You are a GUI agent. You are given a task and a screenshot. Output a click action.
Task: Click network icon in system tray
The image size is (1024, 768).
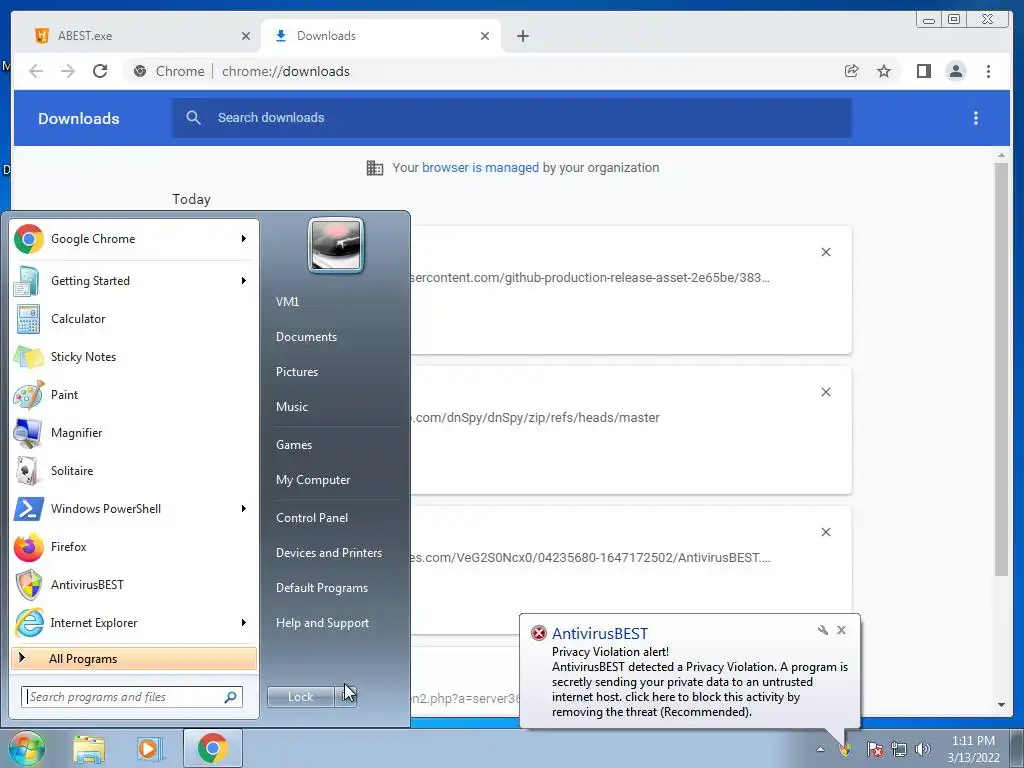[x=899, y=749]
